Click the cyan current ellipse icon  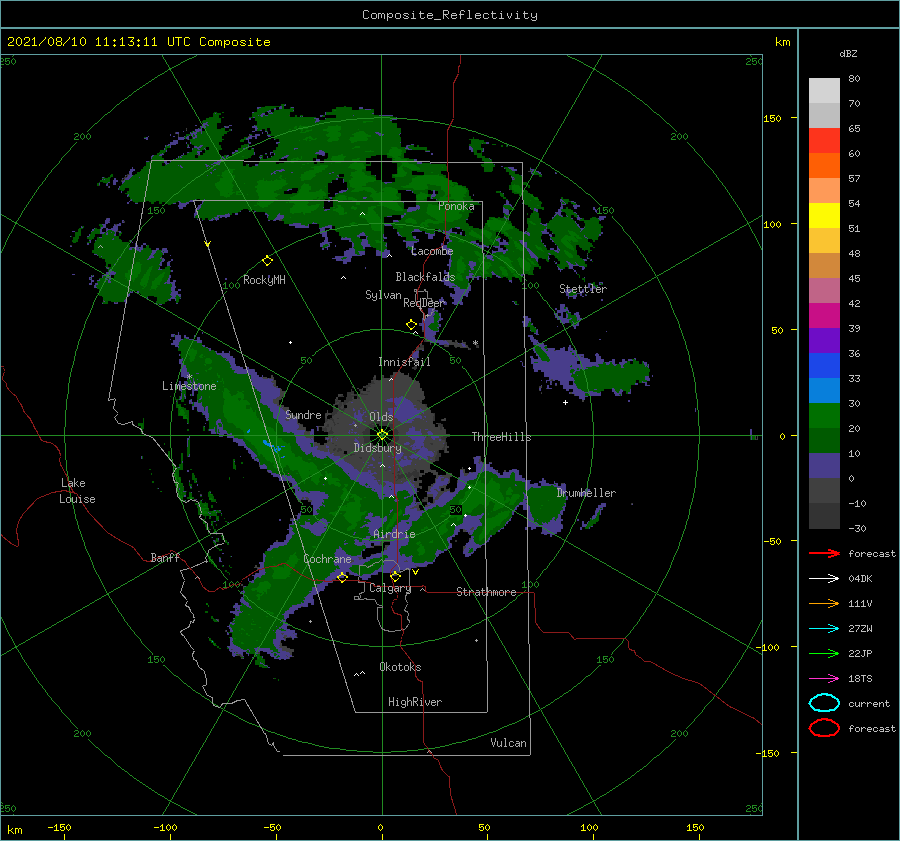pyautogui.click(x=824, y=703)
